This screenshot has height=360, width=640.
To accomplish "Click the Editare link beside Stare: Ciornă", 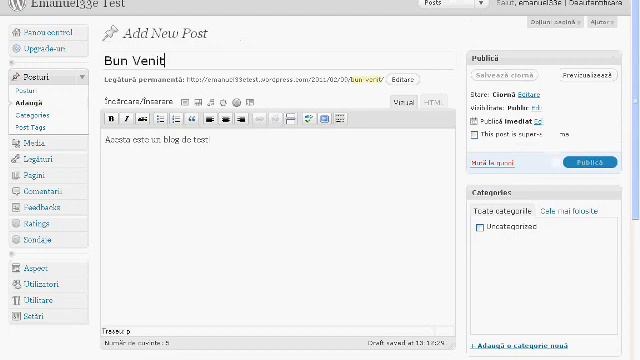I will click(x=529, y=94).
